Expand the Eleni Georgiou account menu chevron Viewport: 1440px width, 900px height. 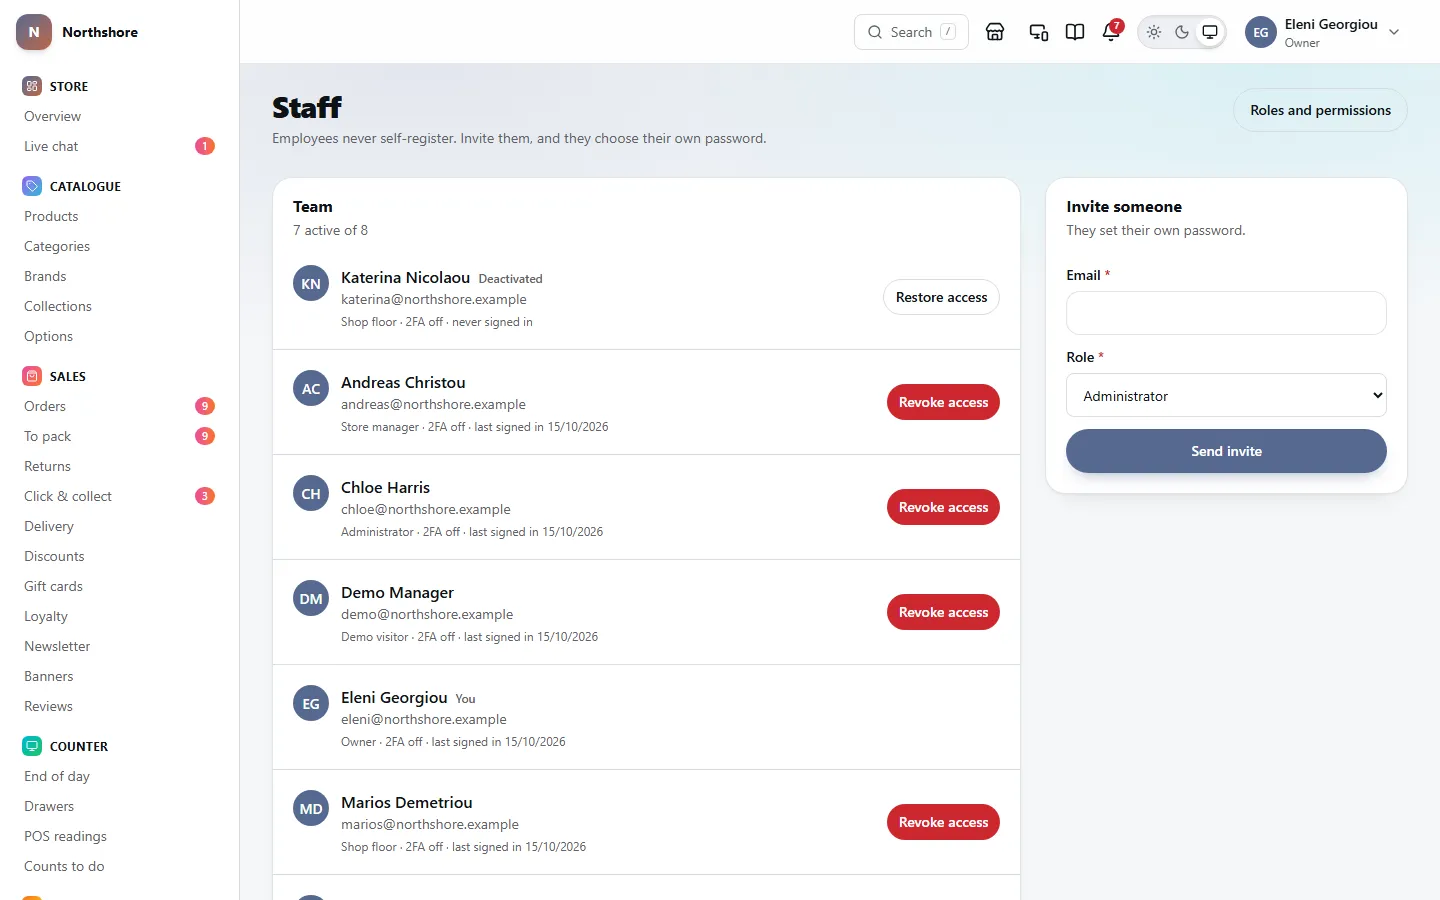point(1394,32)
